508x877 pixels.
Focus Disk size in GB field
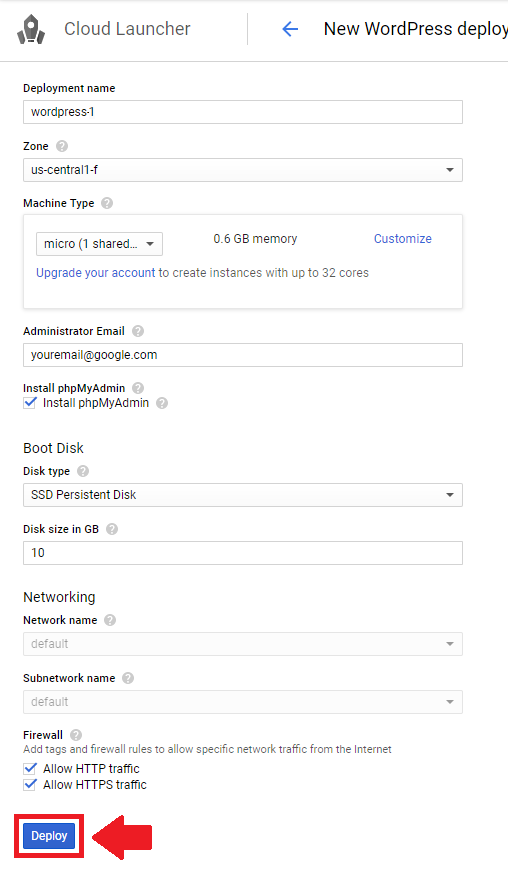pos(243,553)
